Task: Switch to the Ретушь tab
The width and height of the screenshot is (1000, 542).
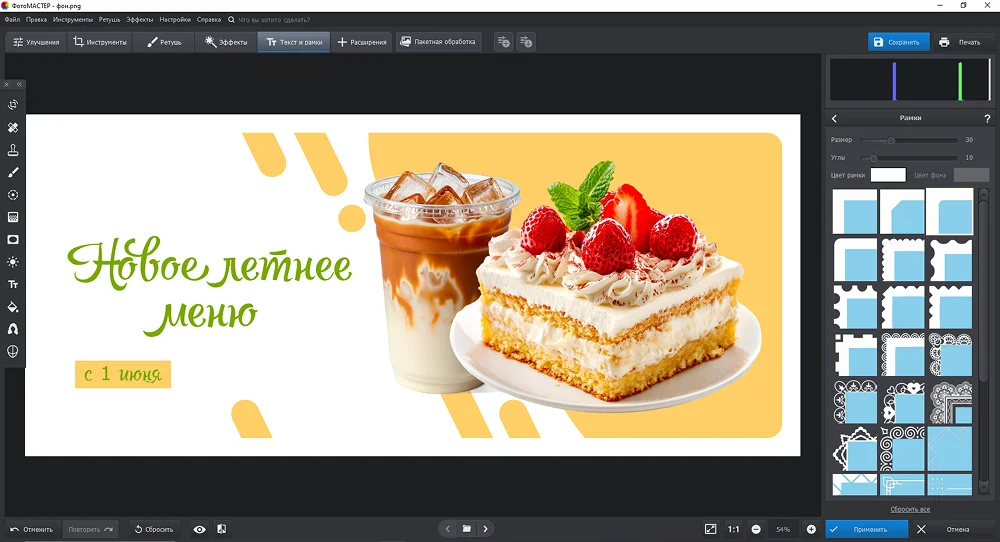Action: [165, 42]
